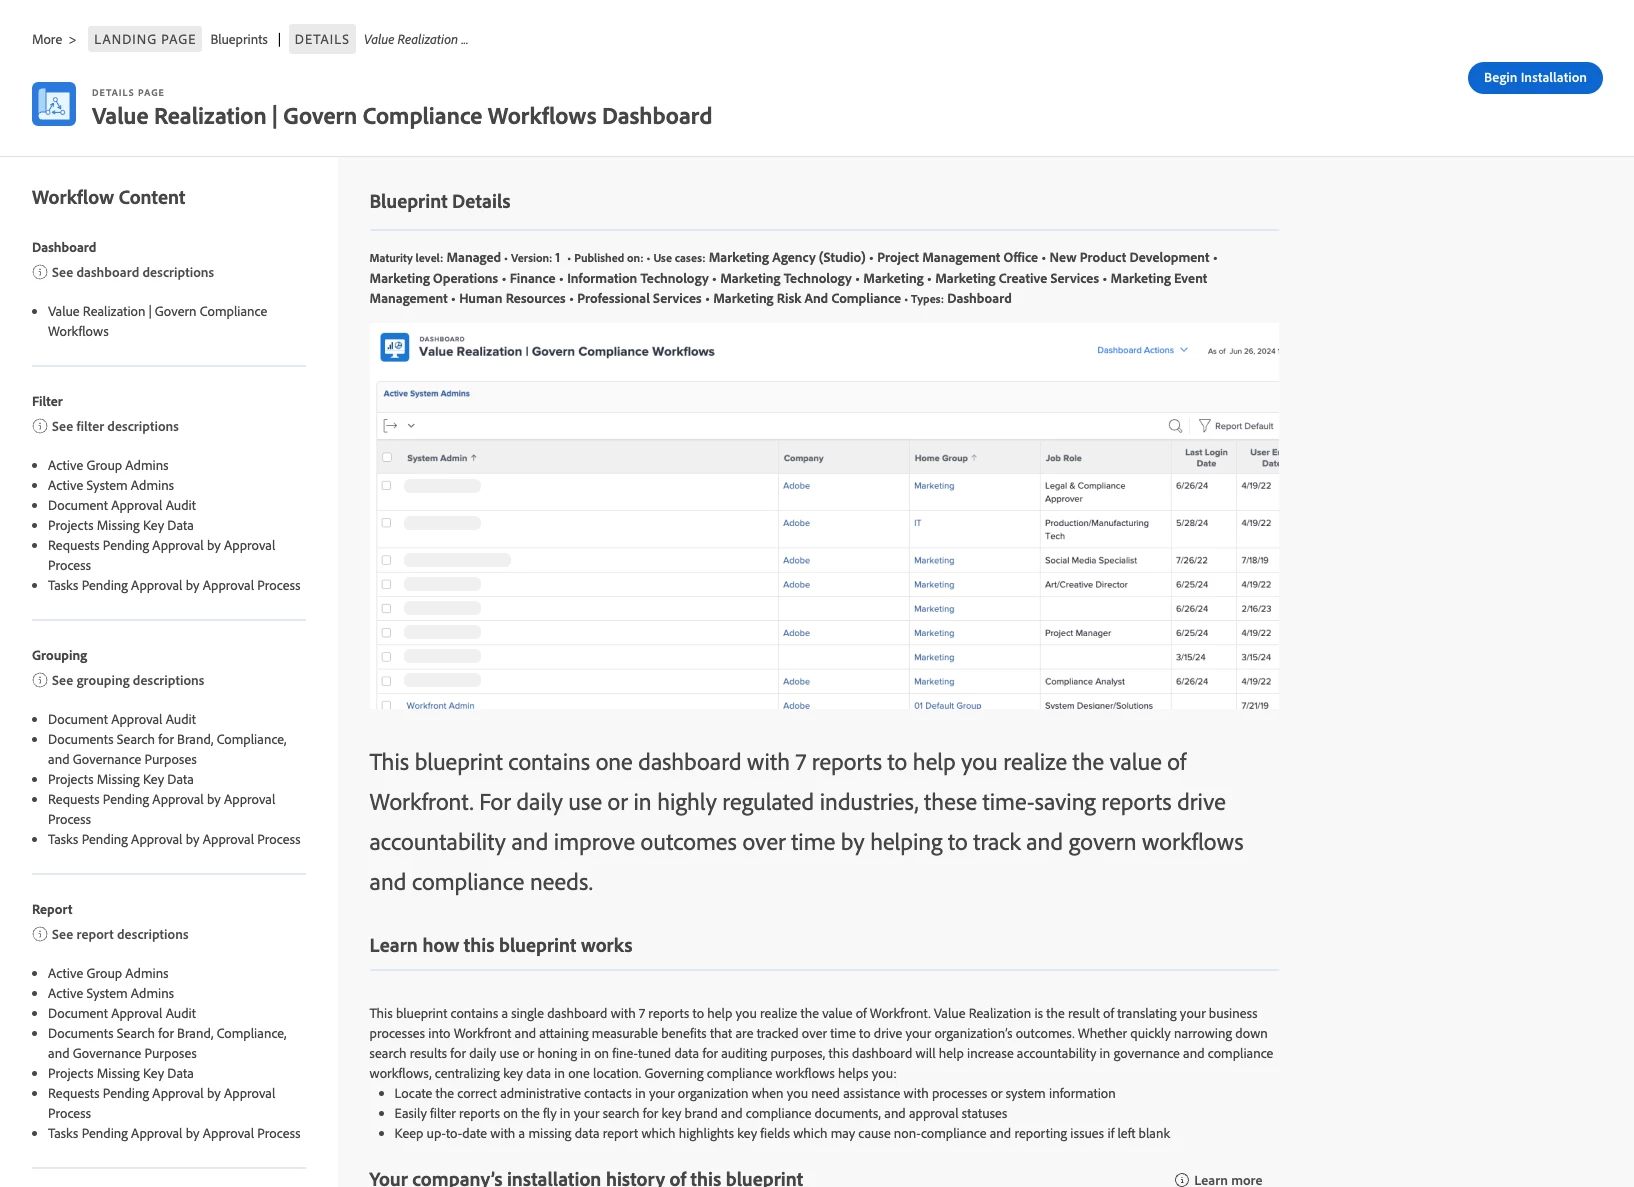Check the row with Compliance Analyst

(387, 681)
